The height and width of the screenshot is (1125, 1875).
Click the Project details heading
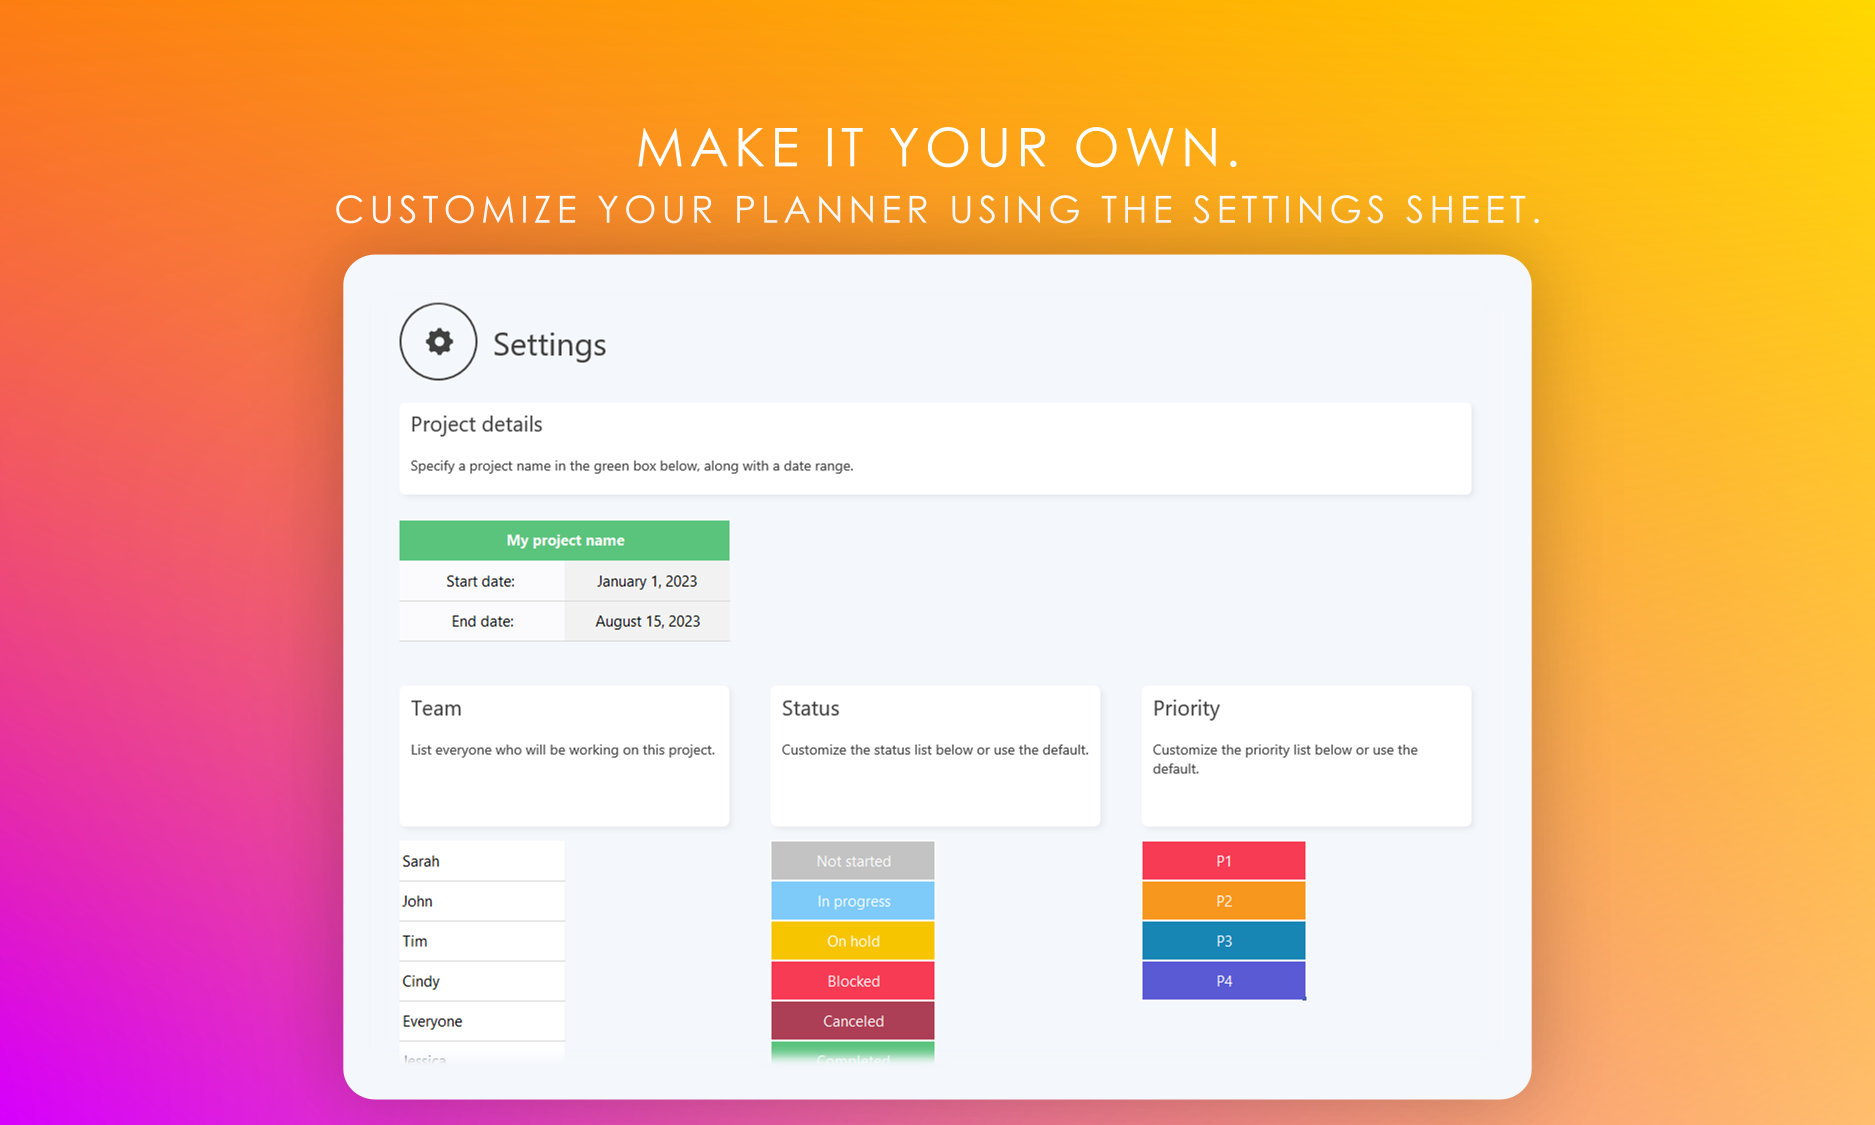[x=476, y=424]
